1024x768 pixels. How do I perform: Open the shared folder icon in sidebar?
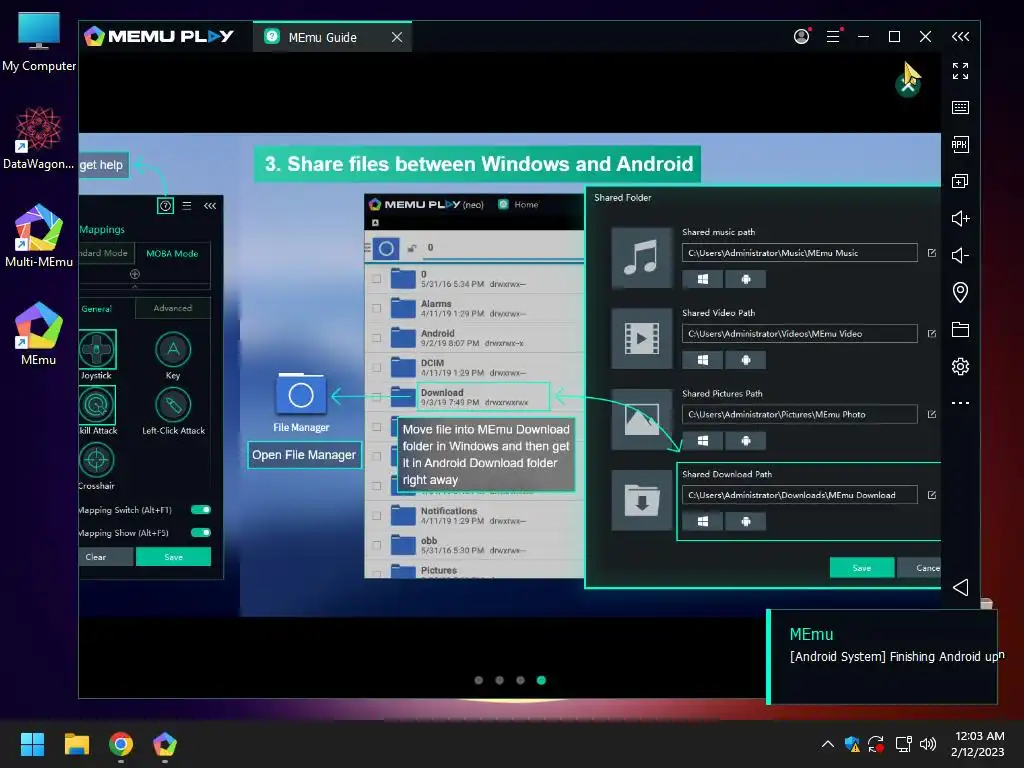tap(960, 329)
